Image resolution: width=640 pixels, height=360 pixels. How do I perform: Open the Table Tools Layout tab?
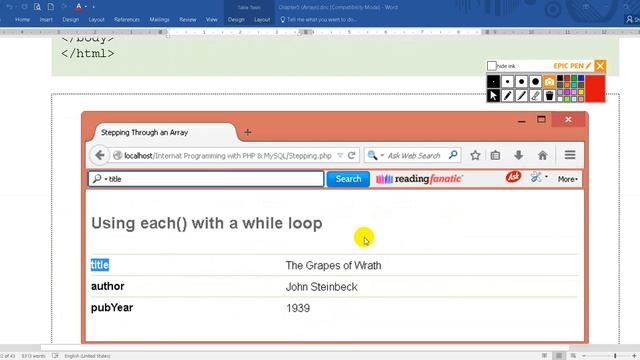(x=262, y=20)
